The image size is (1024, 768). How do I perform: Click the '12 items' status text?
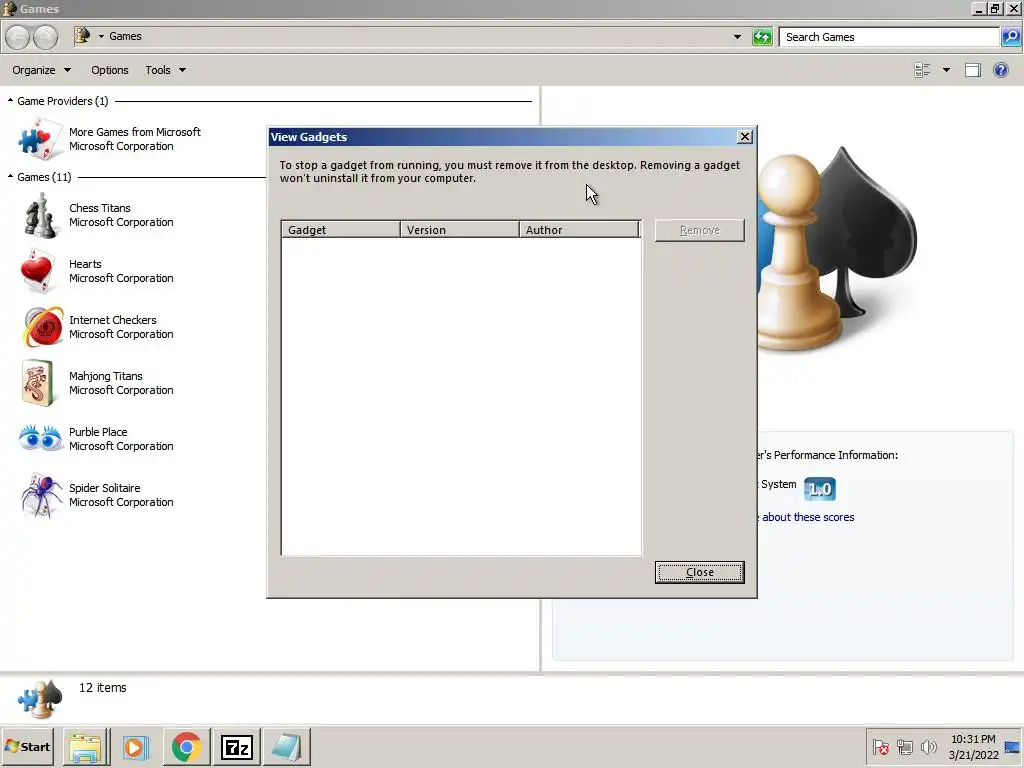103,688
